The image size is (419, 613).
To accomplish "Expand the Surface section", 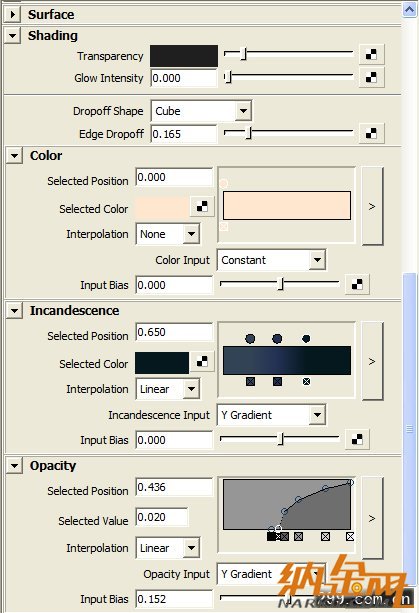I will [13, 14].
